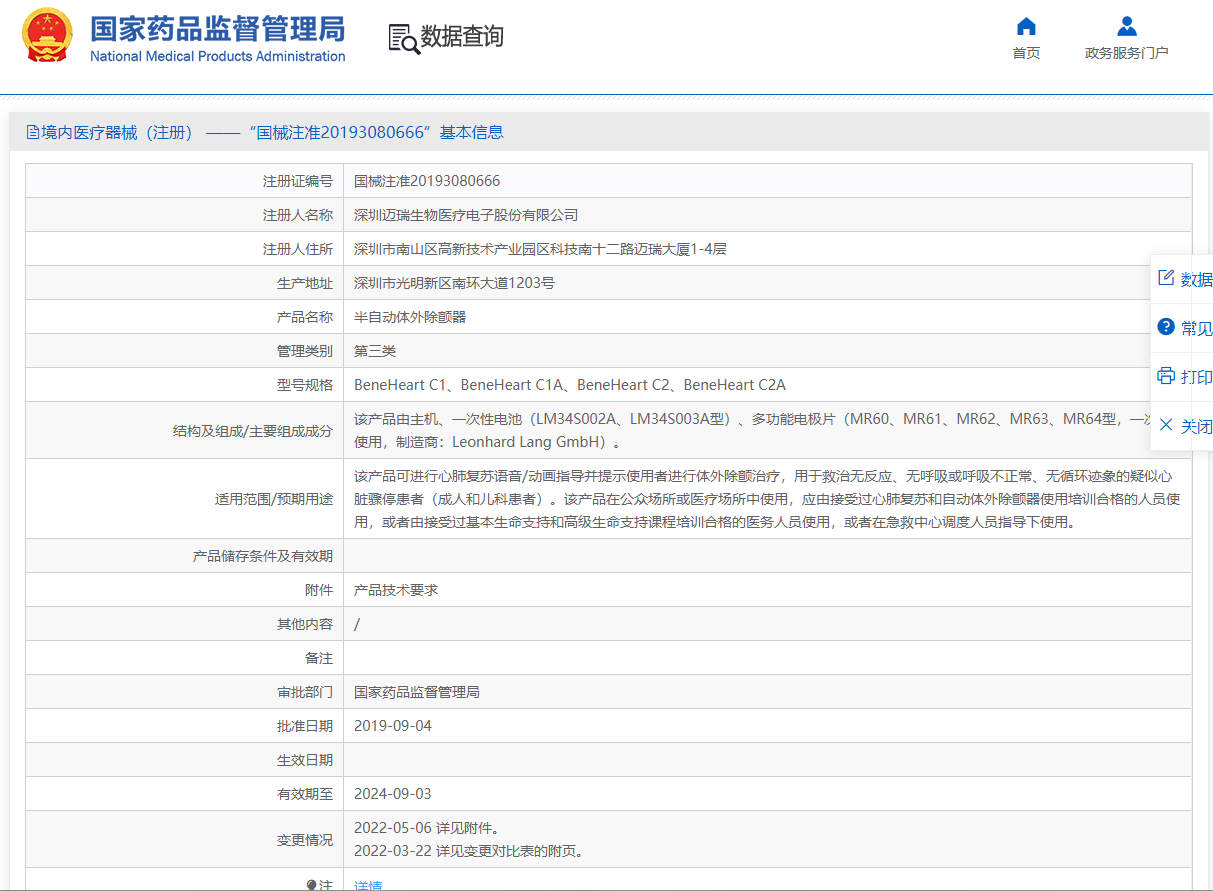Select the 有效期至 label cell
This screenshot has height=891, width=1213.
coord(185,794)
